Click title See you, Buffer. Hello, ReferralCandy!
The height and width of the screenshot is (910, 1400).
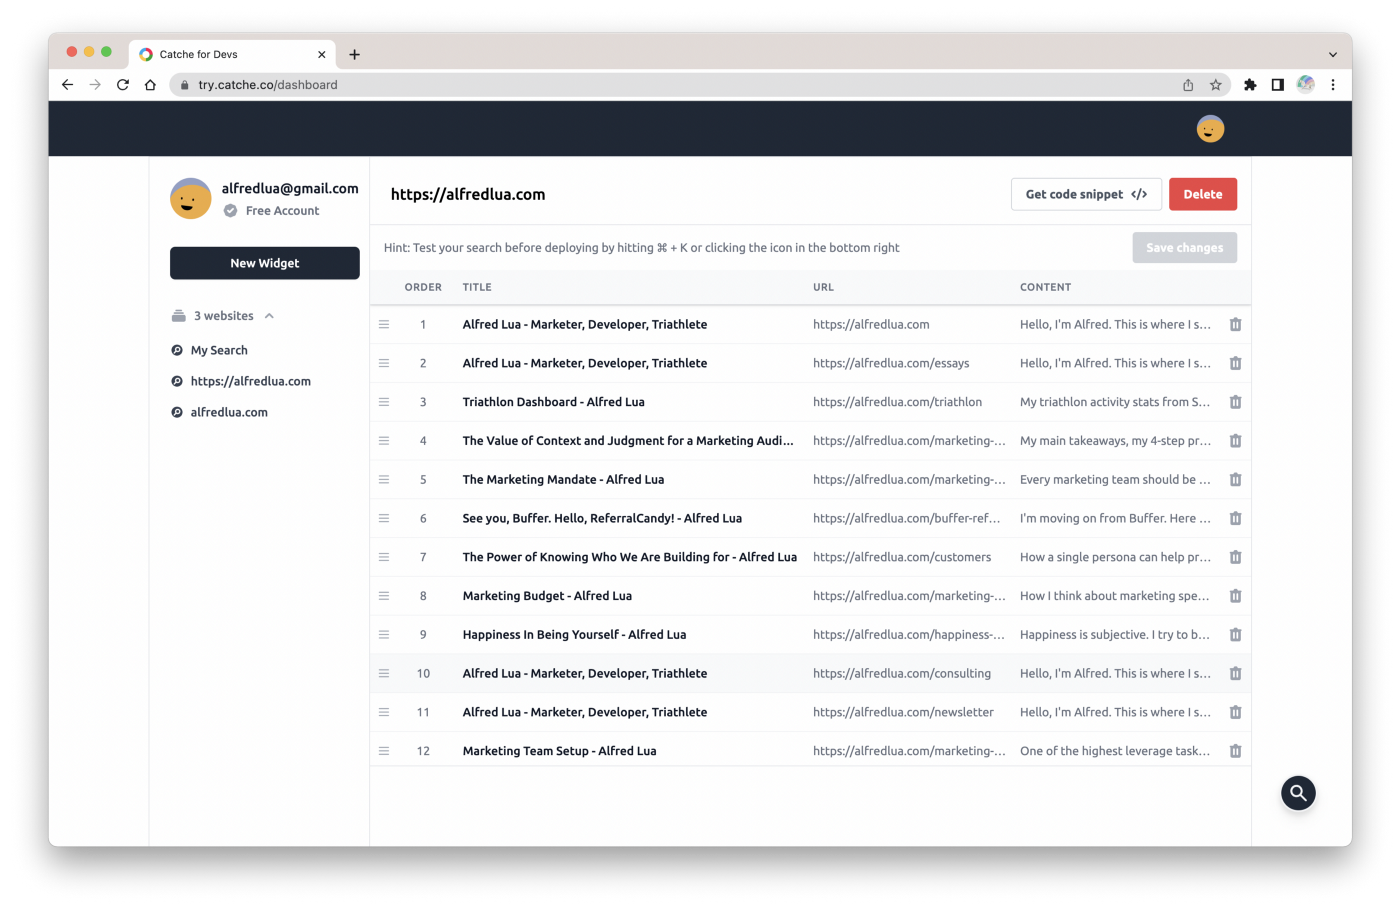pos(602,518)
